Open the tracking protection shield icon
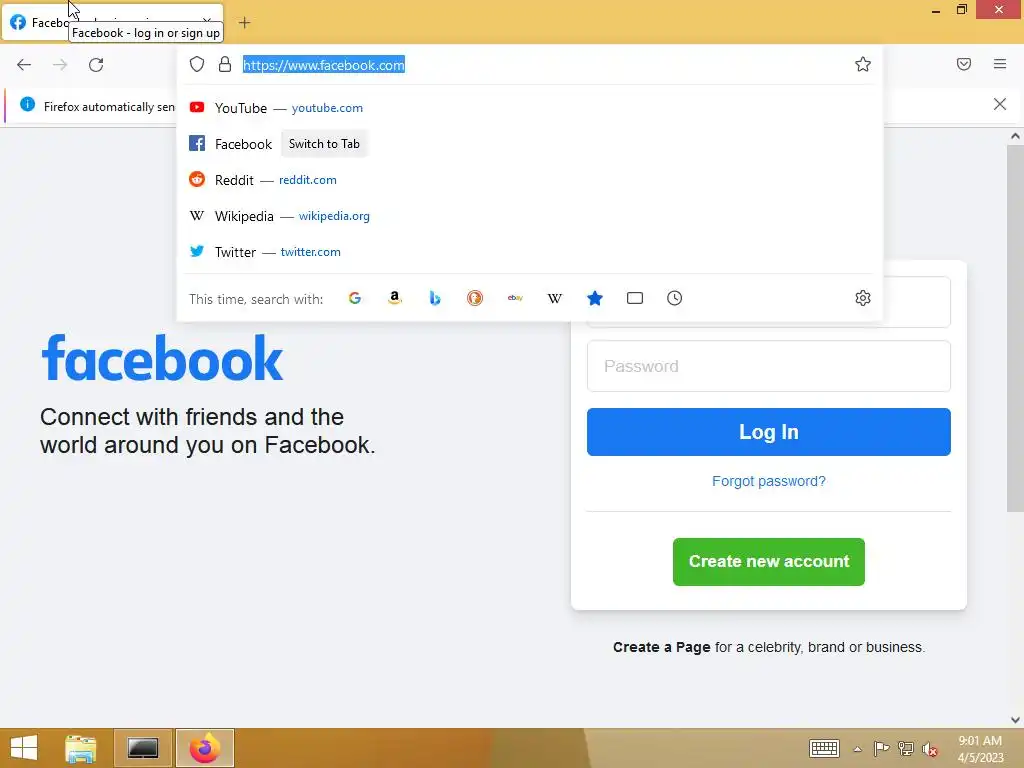The height and width of the screenshot is (768, 1024). pos(197,64)
